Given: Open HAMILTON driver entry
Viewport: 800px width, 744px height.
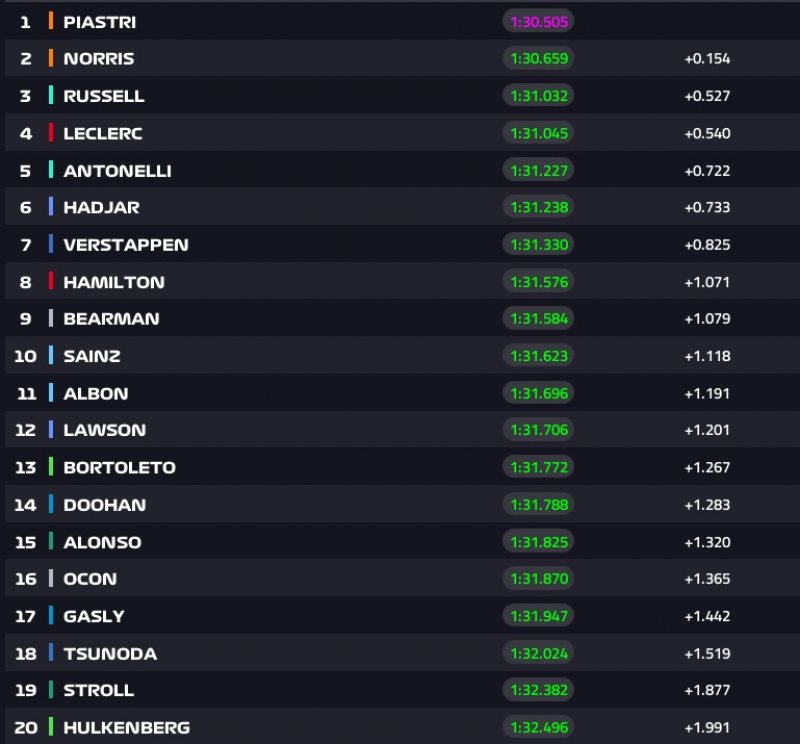Looking at the screenshot, I should [113, 282].
